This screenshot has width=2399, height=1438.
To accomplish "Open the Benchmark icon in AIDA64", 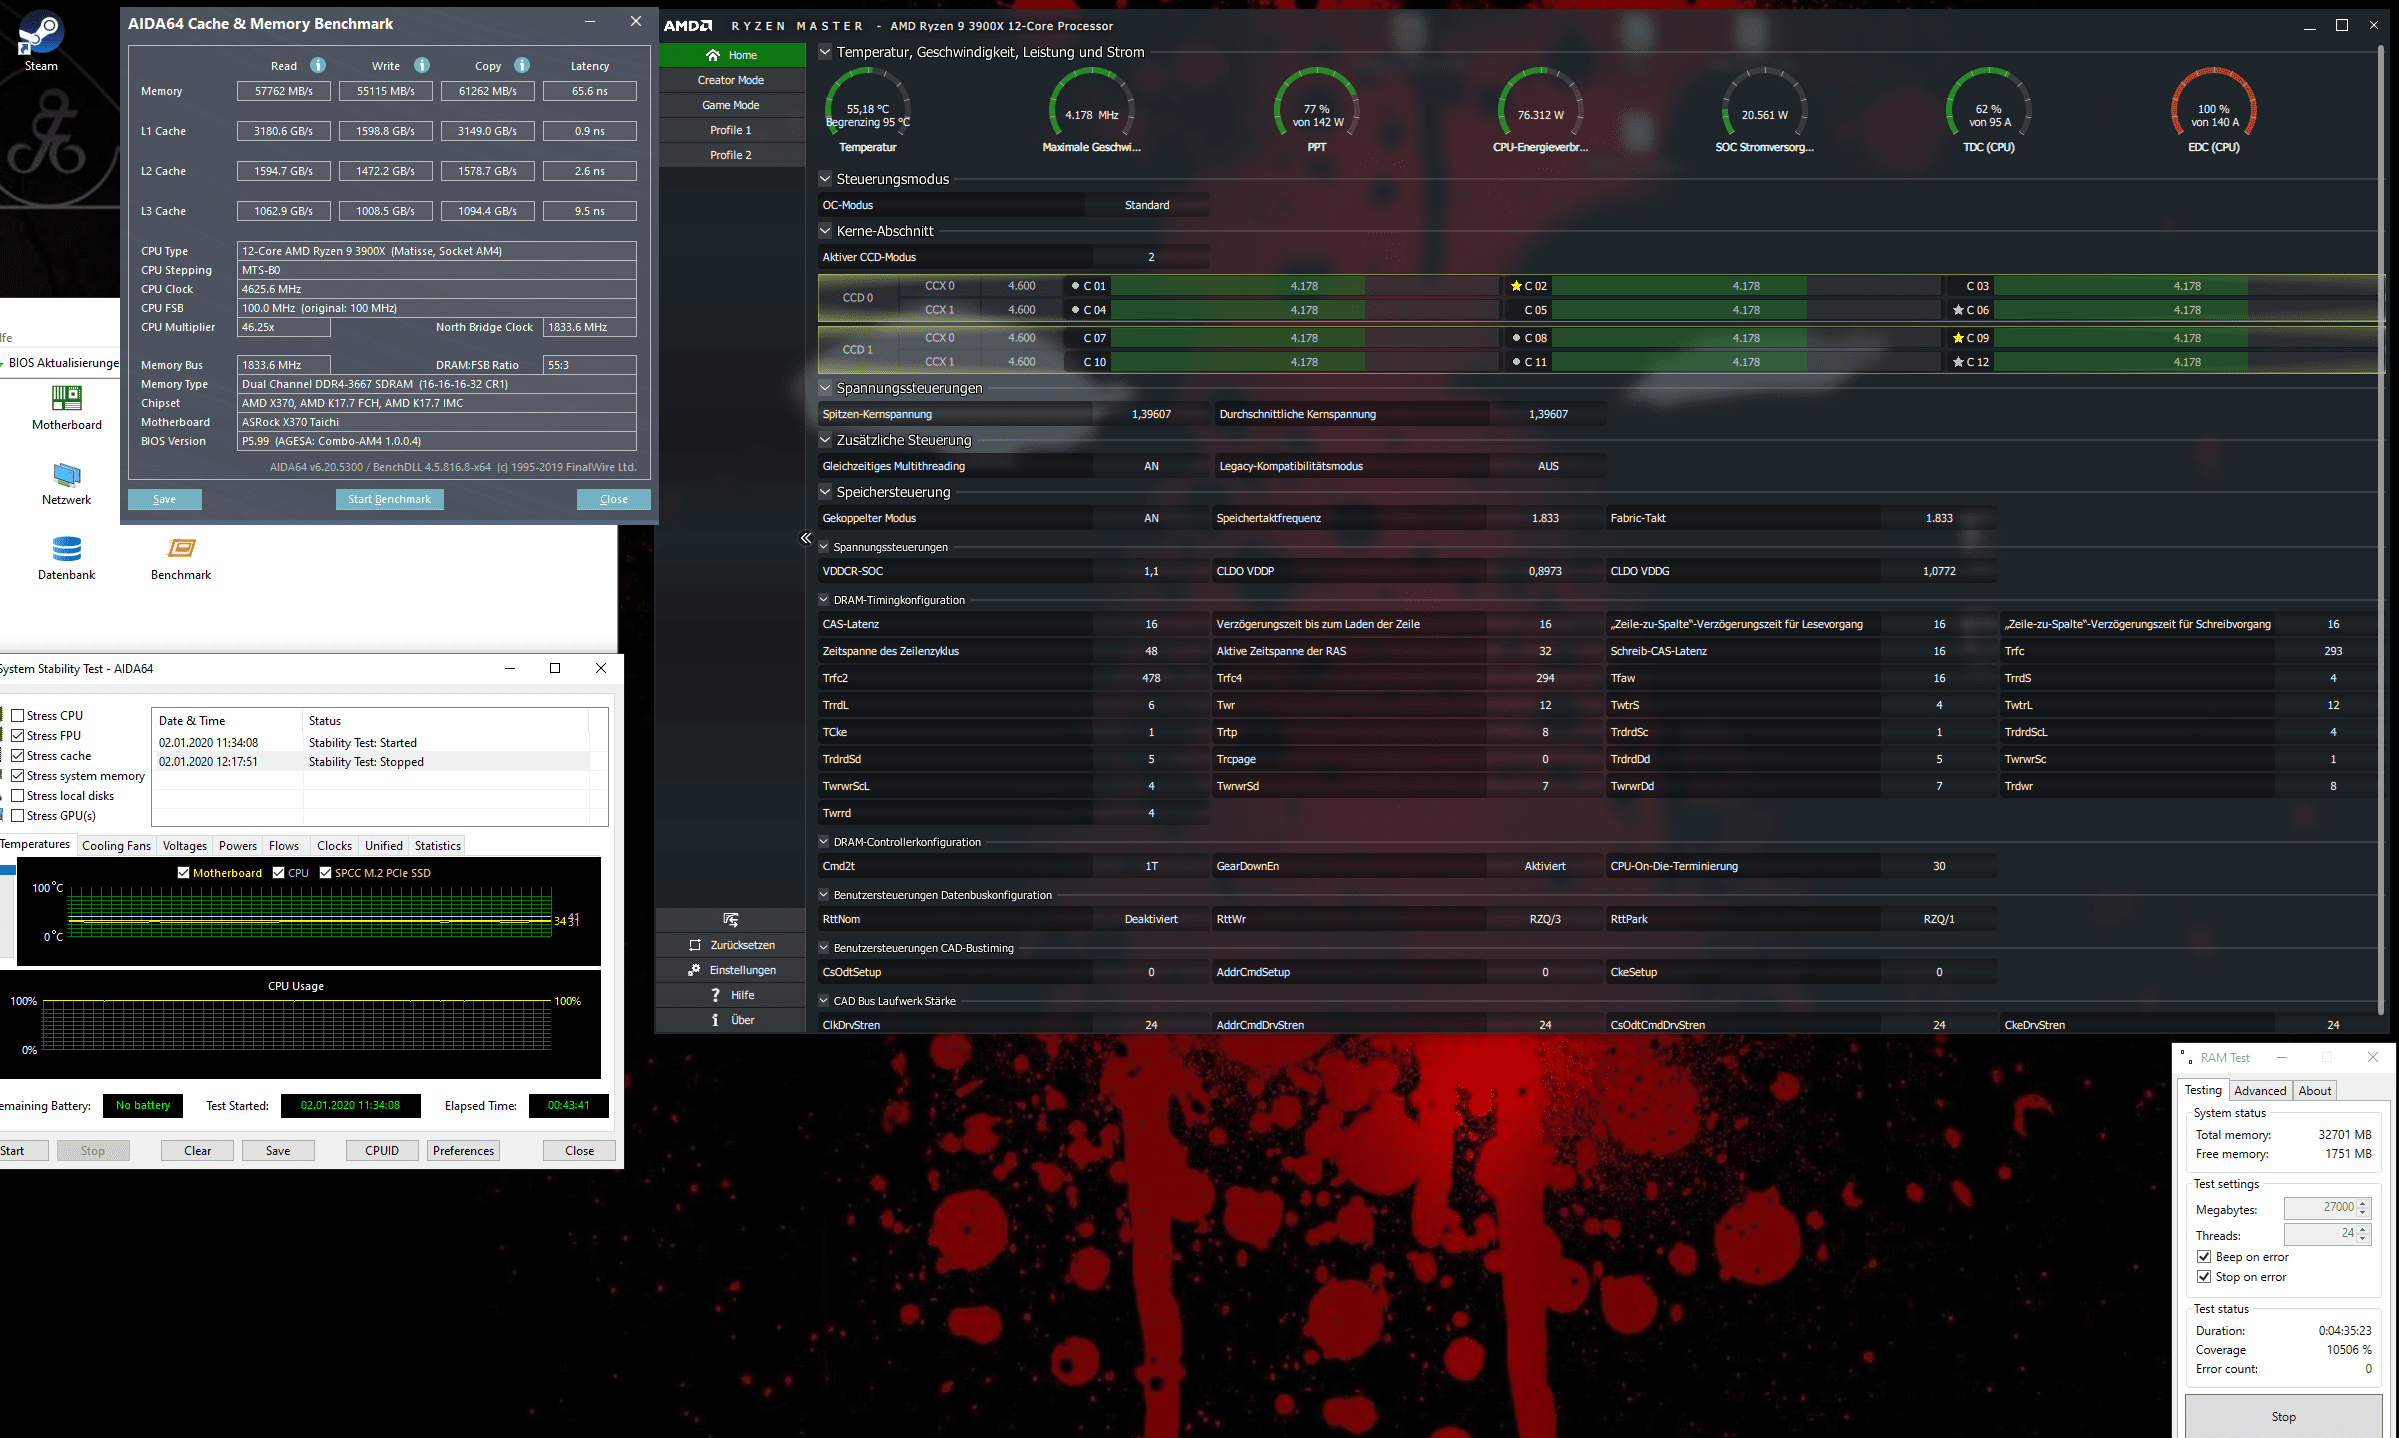I will click(x=181, y=558).
